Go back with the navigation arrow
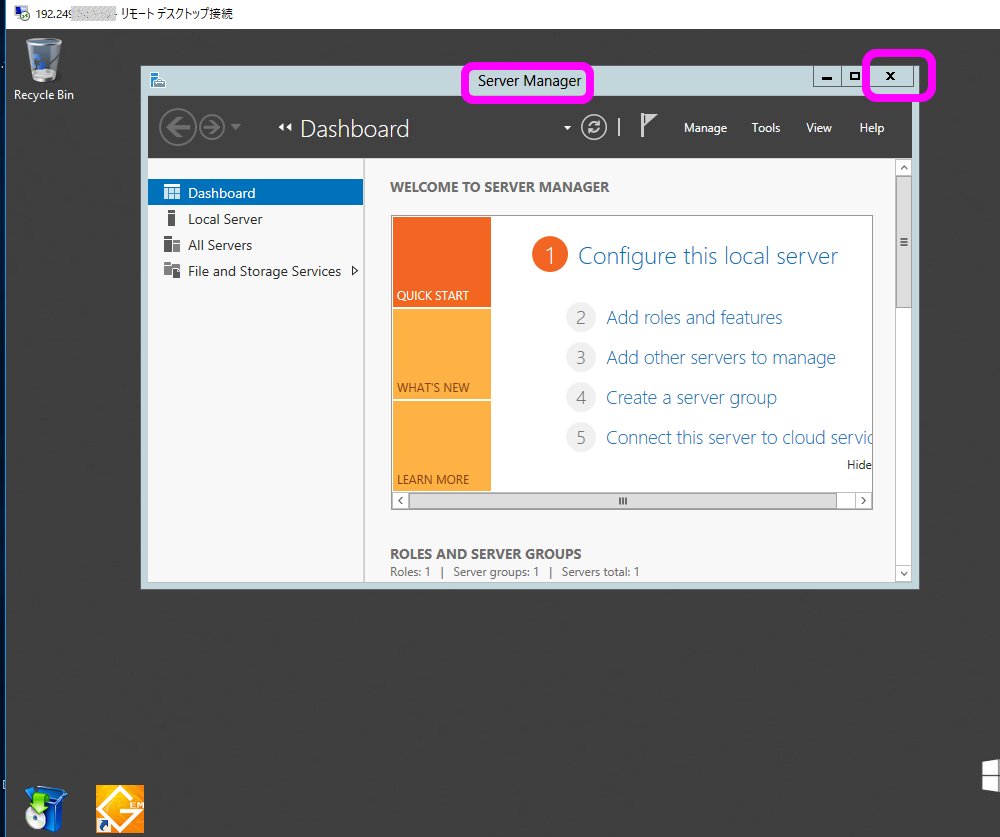 pyautogui.click(x=177, y=128)
